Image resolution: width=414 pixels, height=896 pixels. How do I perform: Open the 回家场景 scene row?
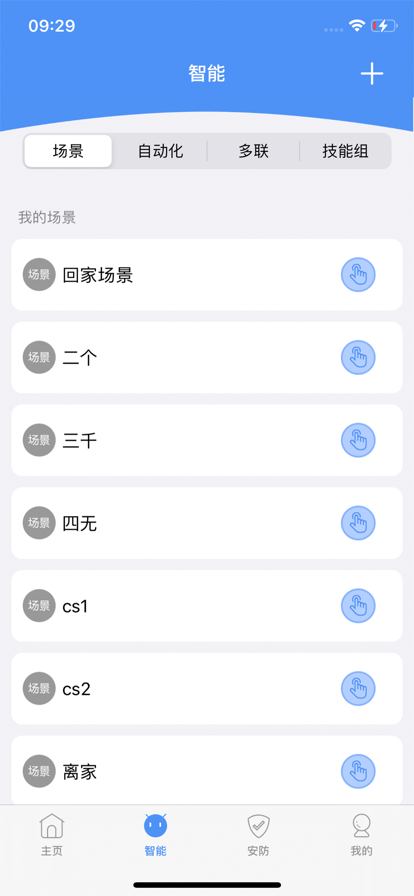tap(207, 275)
